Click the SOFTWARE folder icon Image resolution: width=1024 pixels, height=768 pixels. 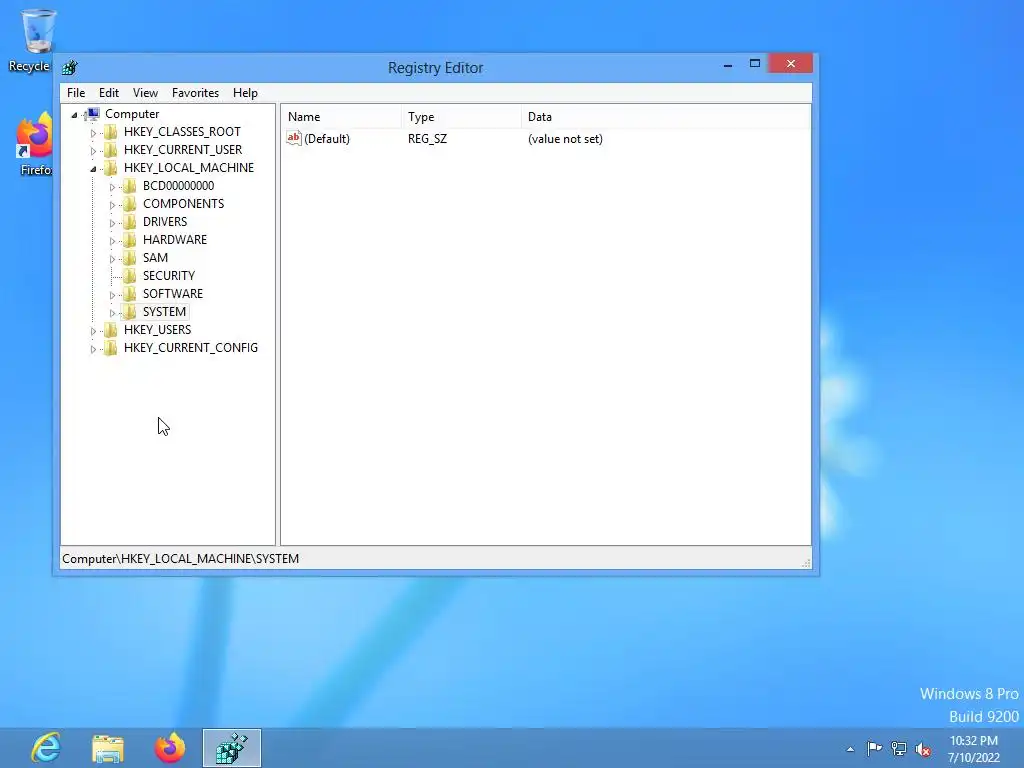[130, 294]
